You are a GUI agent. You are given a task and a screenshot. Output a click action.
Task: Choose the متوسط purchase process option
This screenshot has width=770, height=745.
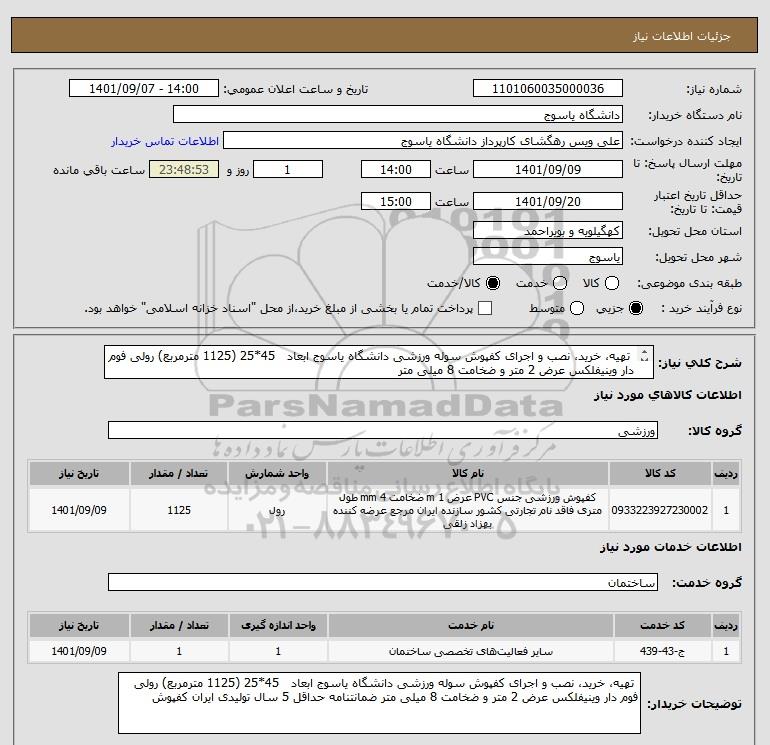tap(577, 308)
